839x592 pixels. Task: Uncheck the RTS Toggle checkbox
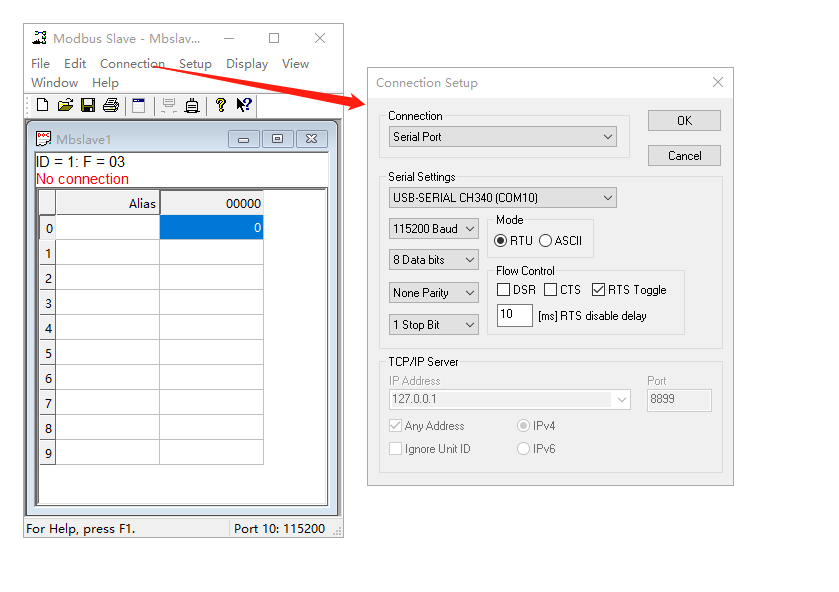tap(599, 290)
